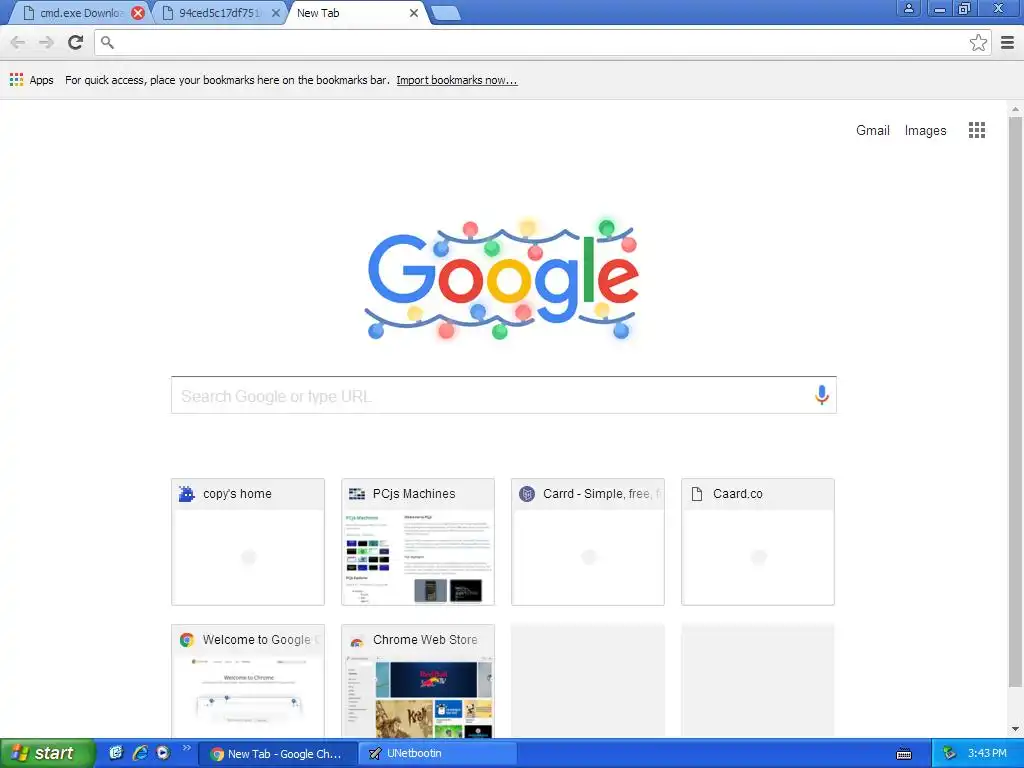Click the scrollbar down arrow
Viewport: 1024px width, 768px height.
[1015, 729]
